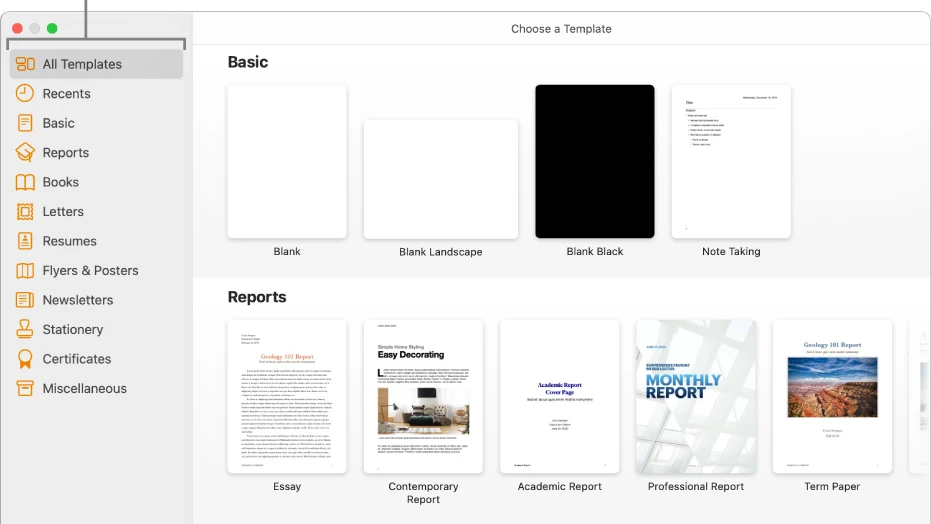The height and width of the screenshot is (524, 931).
Task: Select Flyers & Posters label in sidebar
Action: [x=90, y=271]
